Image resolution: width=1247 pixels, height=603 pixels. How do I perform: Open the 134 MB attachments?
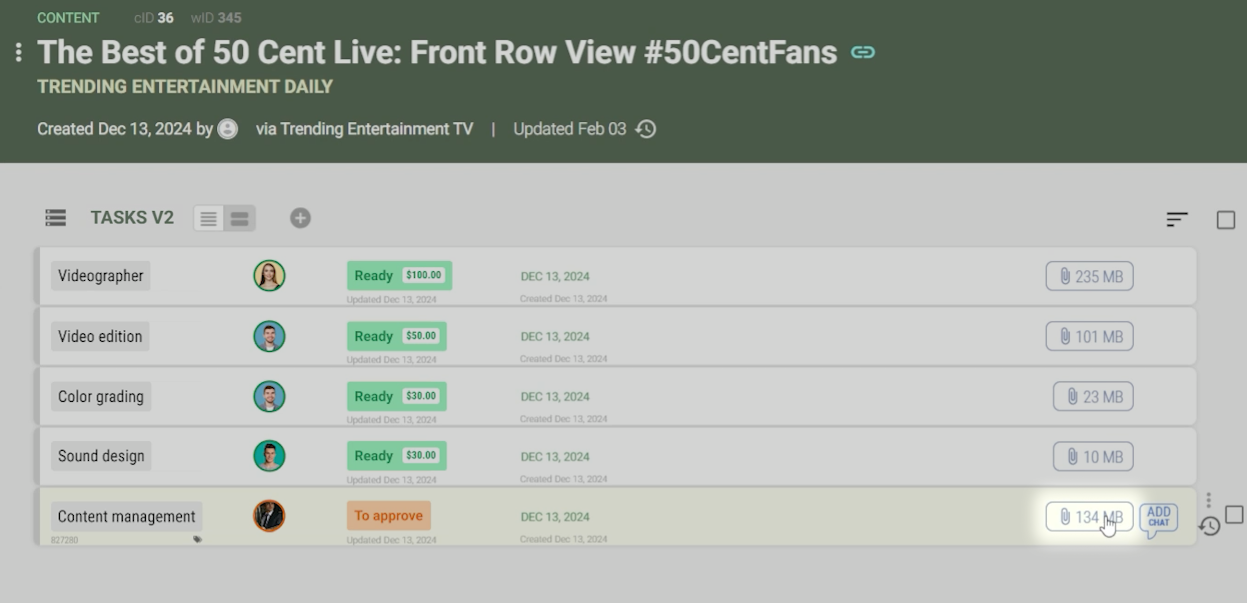pyautogui.click(x=1089, y=517)
